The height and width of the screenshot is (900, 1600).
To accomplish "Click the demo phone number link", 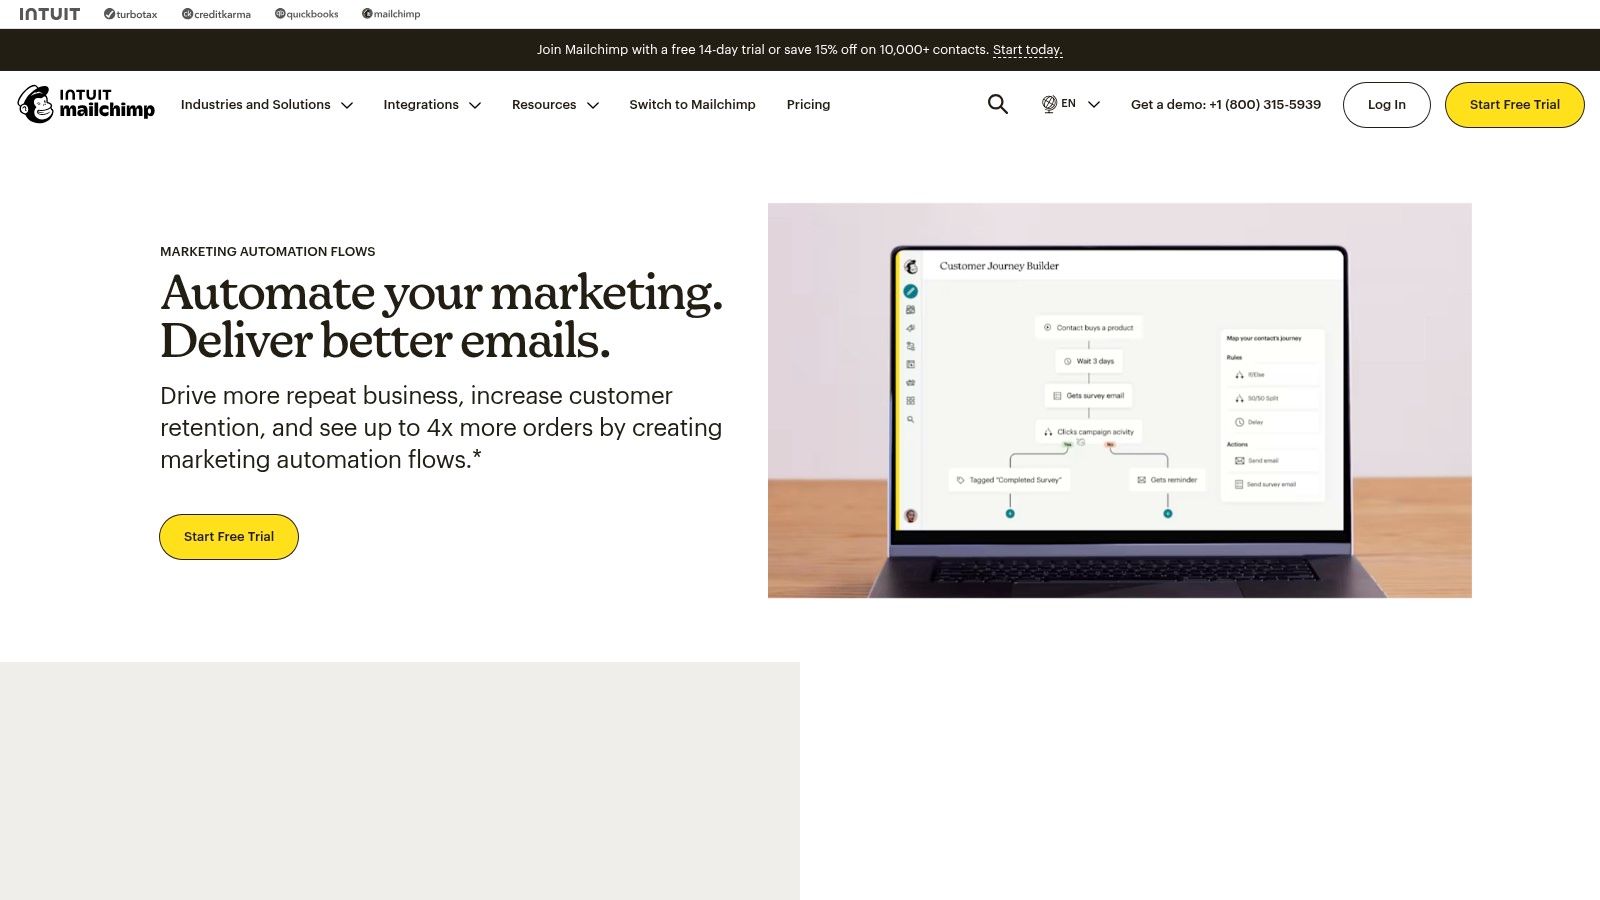I will (x=1225, y=105).
